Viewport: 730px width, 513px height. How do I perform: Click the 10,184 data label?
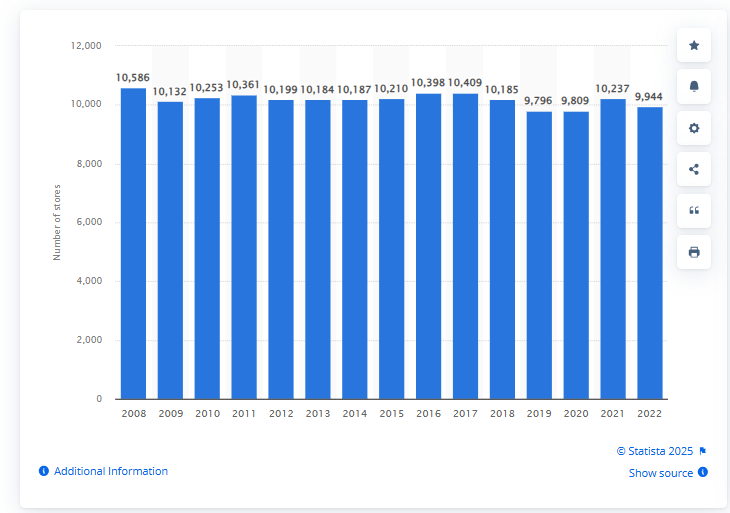(317, 89)
